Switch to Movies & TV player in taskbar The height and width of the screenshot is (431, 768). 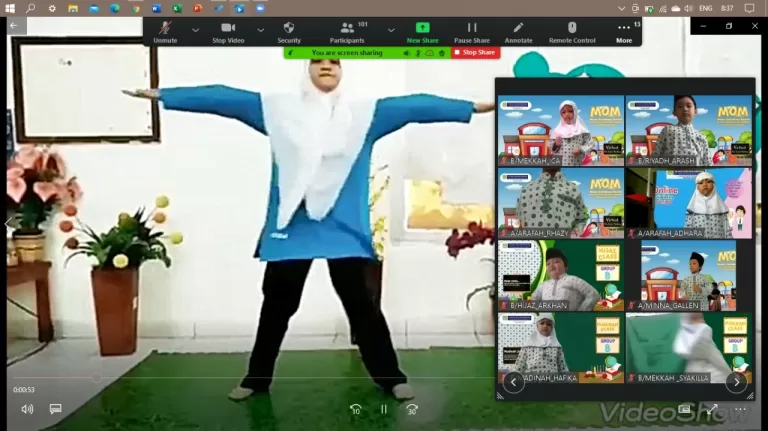pyautogui.click(x=239, y=8)
